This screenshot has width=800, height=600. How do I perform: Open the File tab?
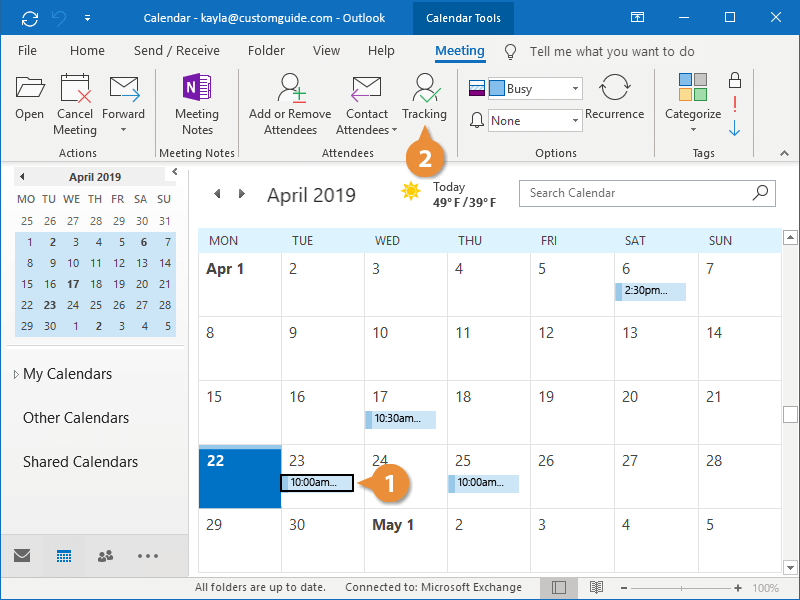[x=27, y=51]
